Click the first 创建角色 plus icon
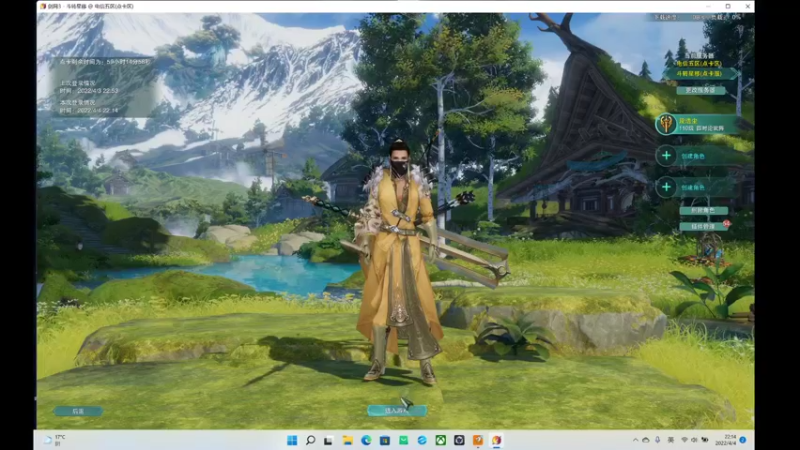 666,156
